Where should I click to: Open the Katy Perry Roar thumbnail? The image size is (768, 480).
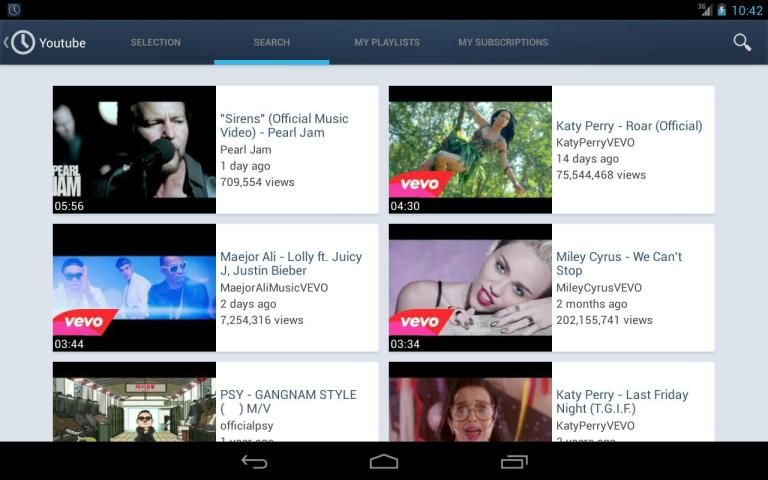[470, 149]
